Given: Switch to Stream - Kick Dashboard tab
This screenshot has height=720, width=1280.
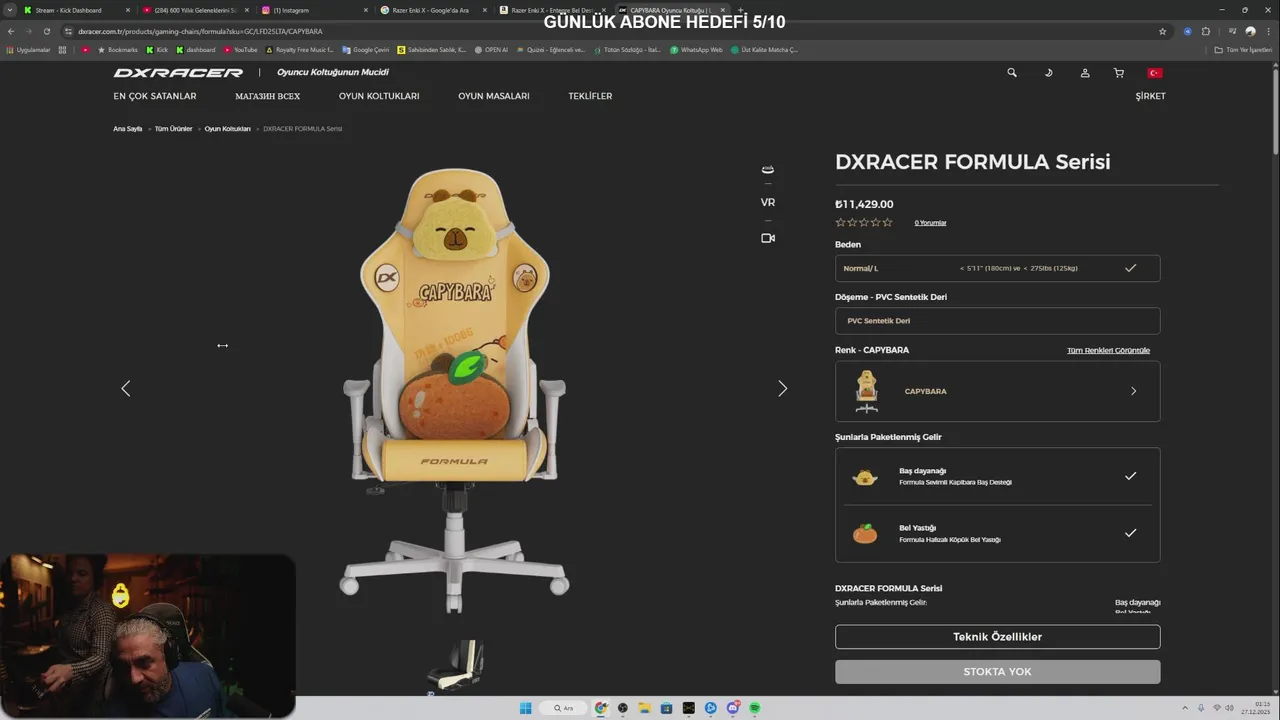Looking at the screenshot, I should (76, 10).
